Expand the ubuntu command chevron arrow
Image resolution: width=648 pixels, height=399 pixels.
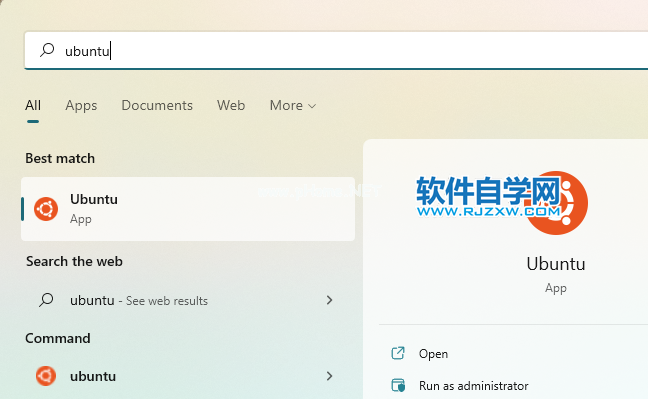pyautogui.click(x=329, y=376)
